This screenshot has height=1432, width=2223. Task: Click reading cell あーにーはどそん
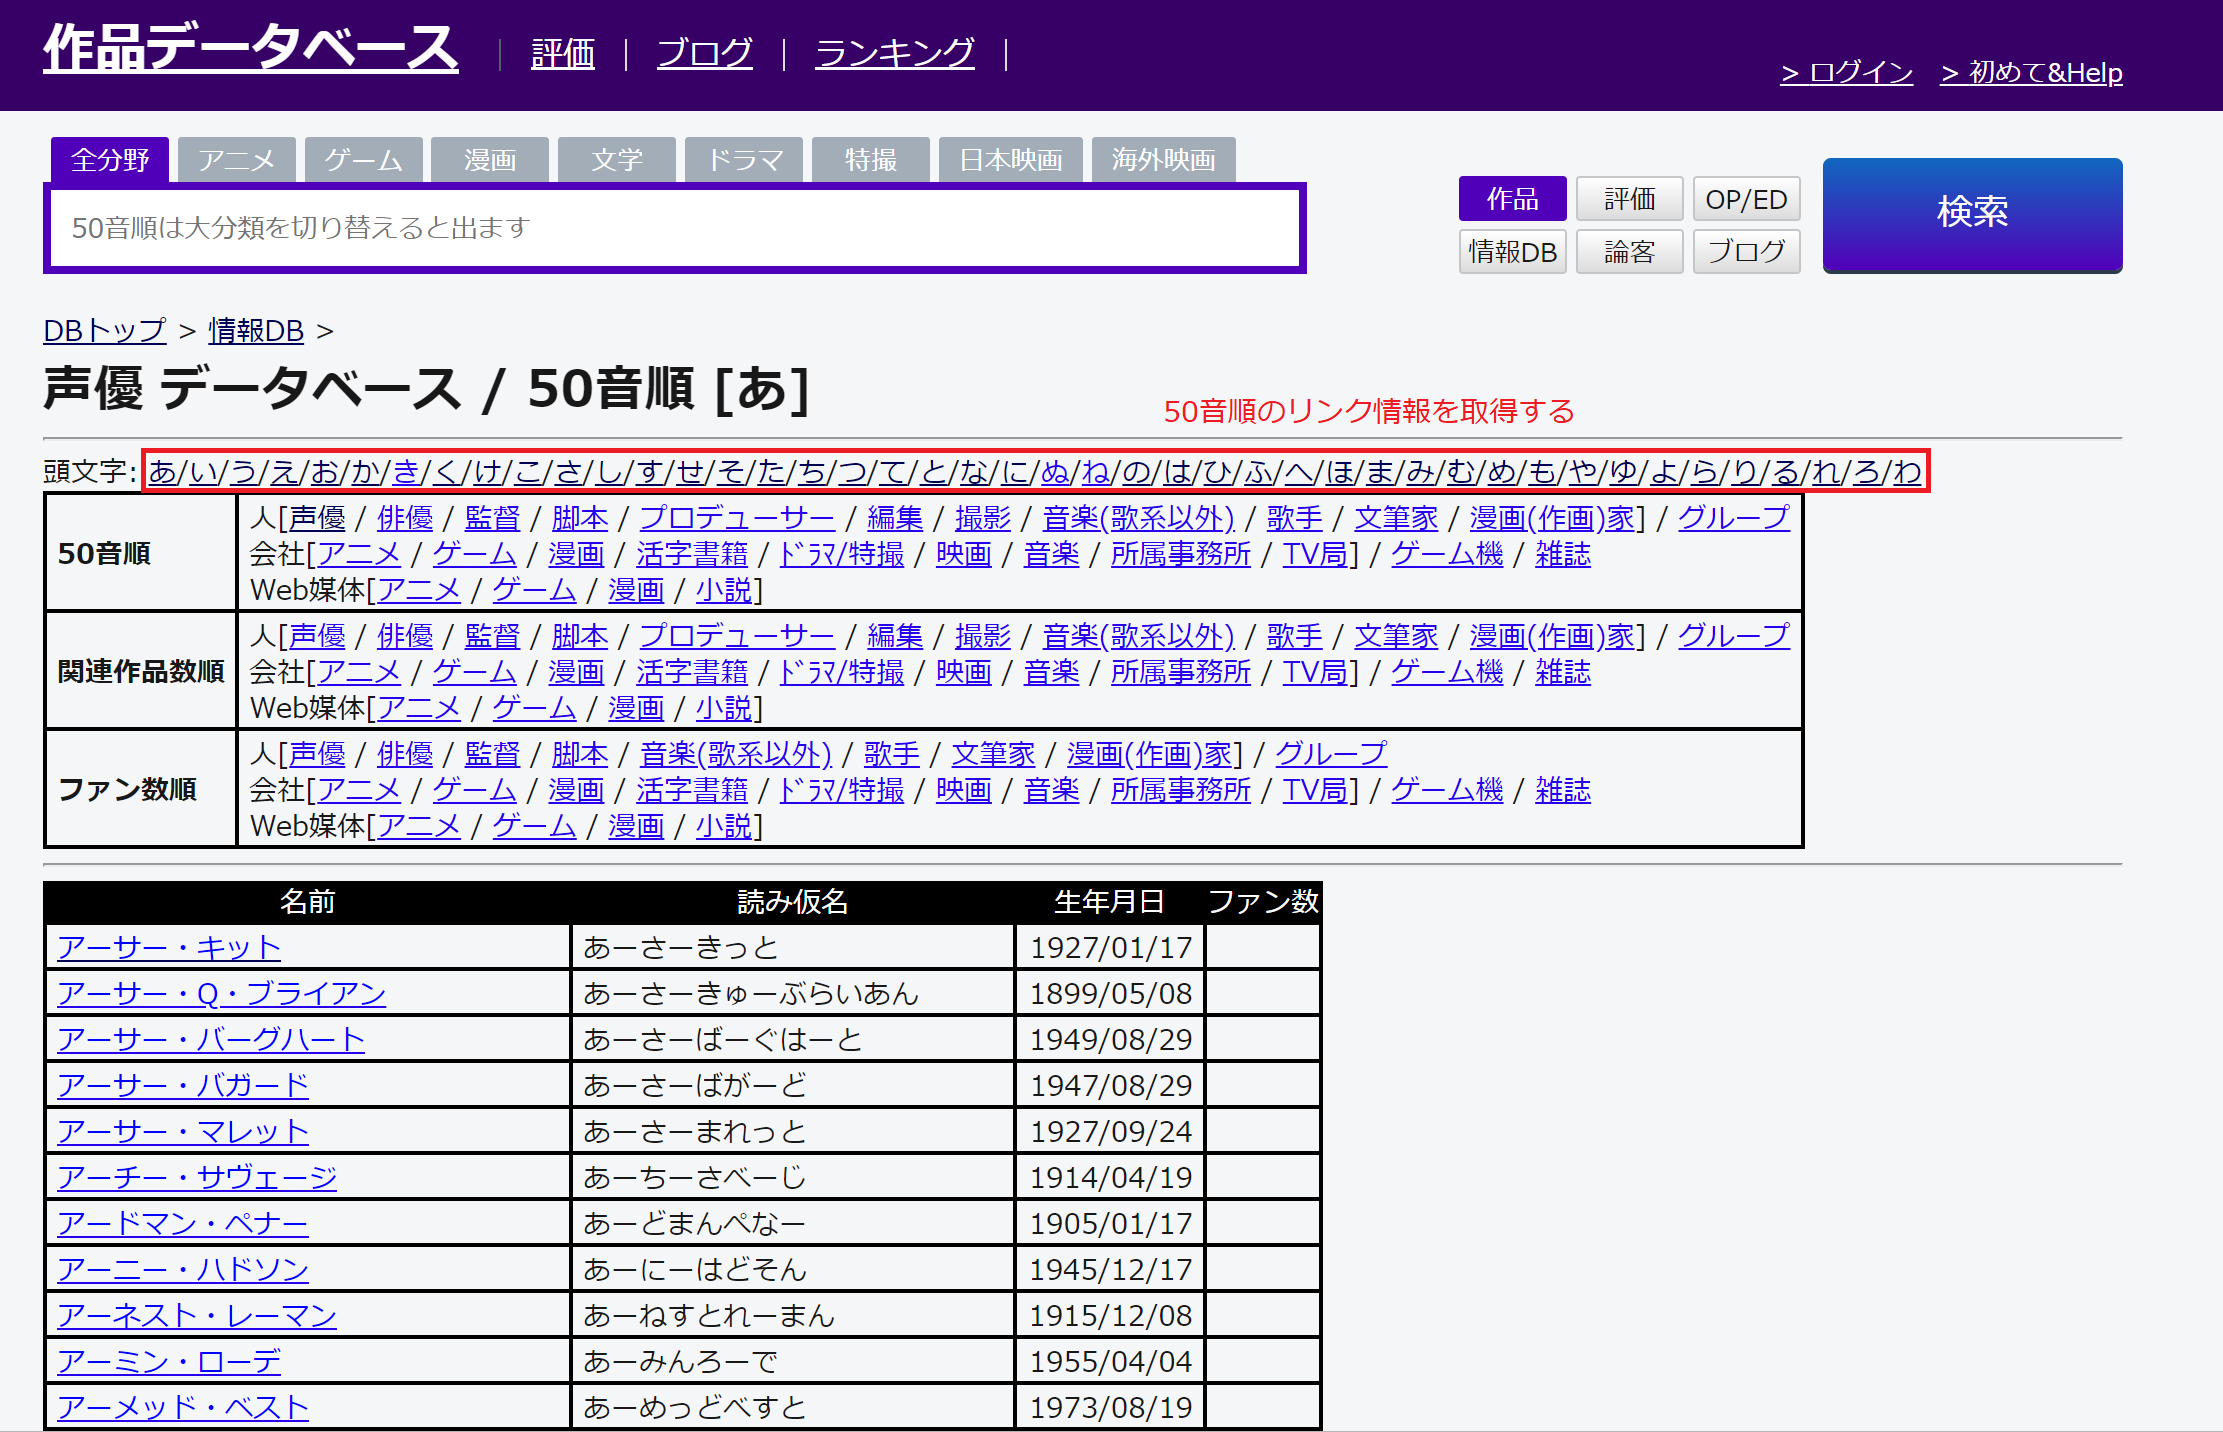tap(793, 1269)
